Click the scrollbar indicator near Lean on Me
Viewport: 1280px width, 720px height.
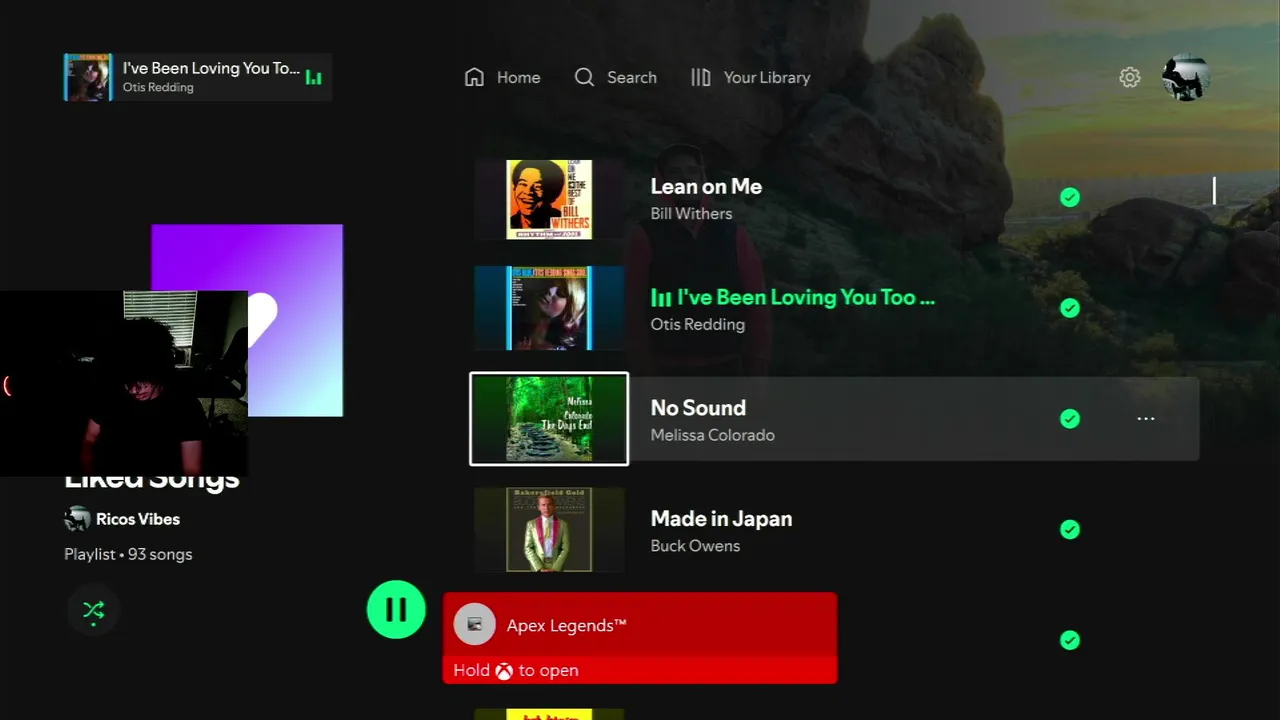(x=1214, y=191)
